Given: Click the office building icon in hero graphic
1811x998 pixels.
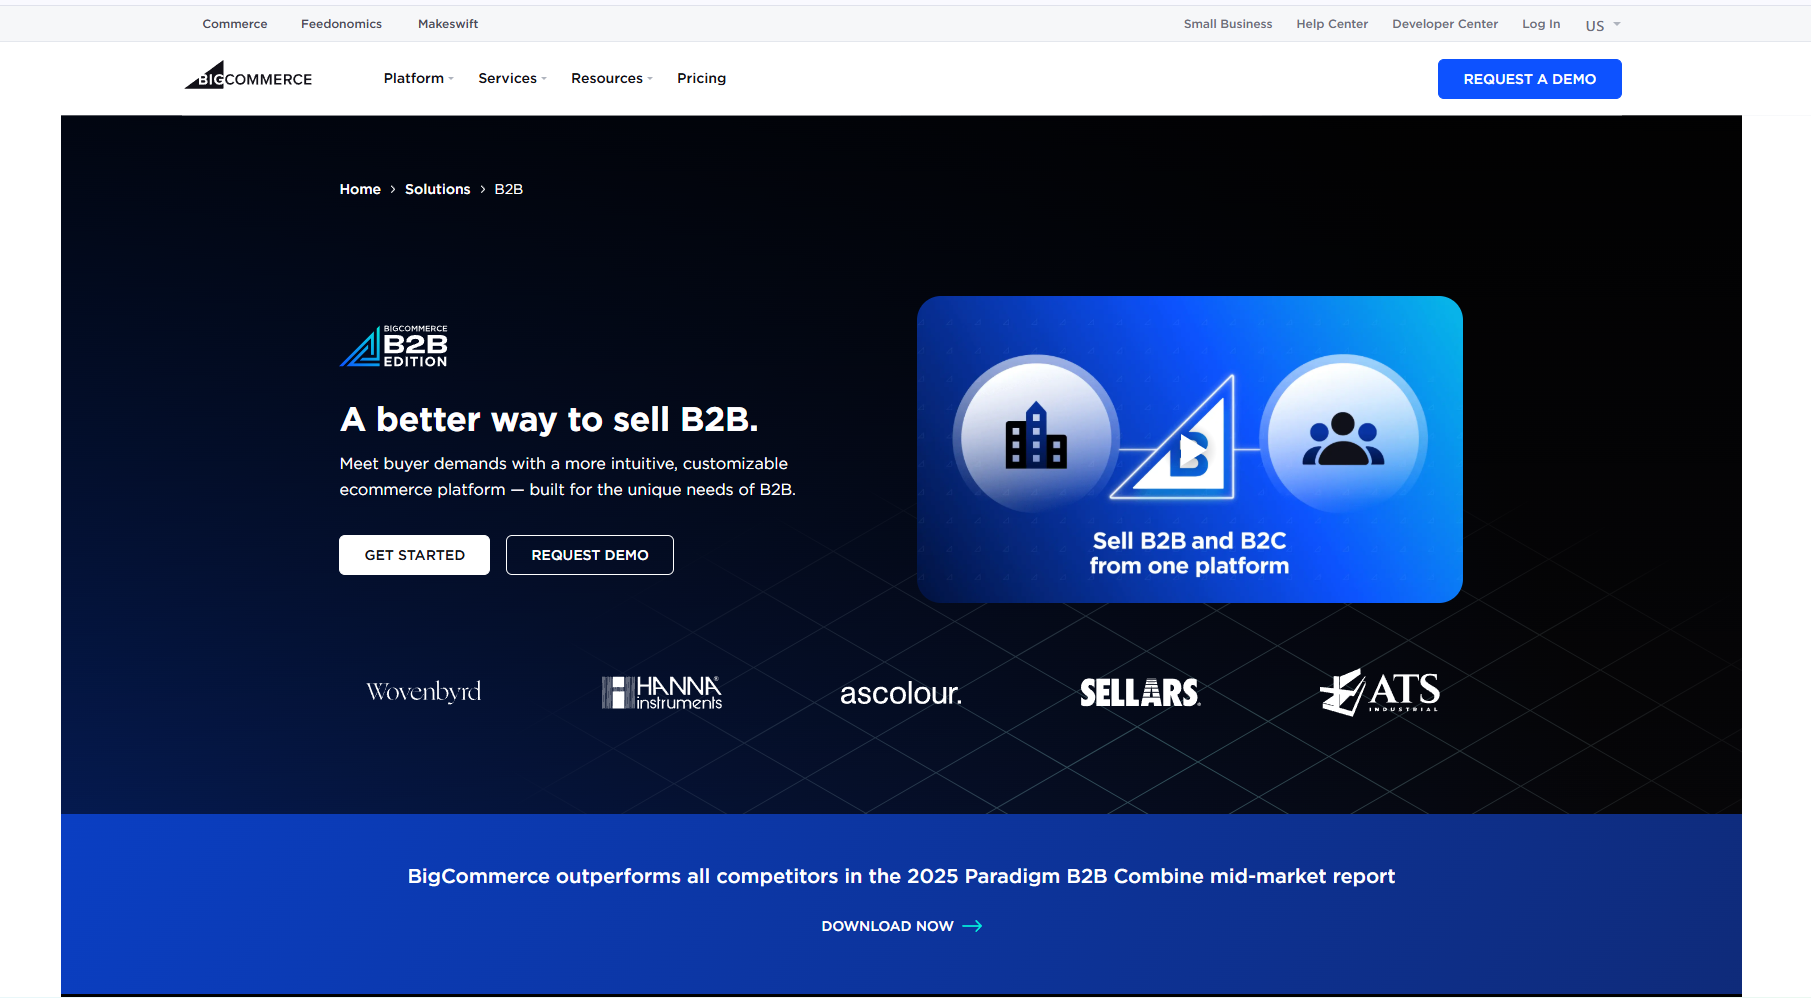Looking at the screenshot, I should [1036, 436].
